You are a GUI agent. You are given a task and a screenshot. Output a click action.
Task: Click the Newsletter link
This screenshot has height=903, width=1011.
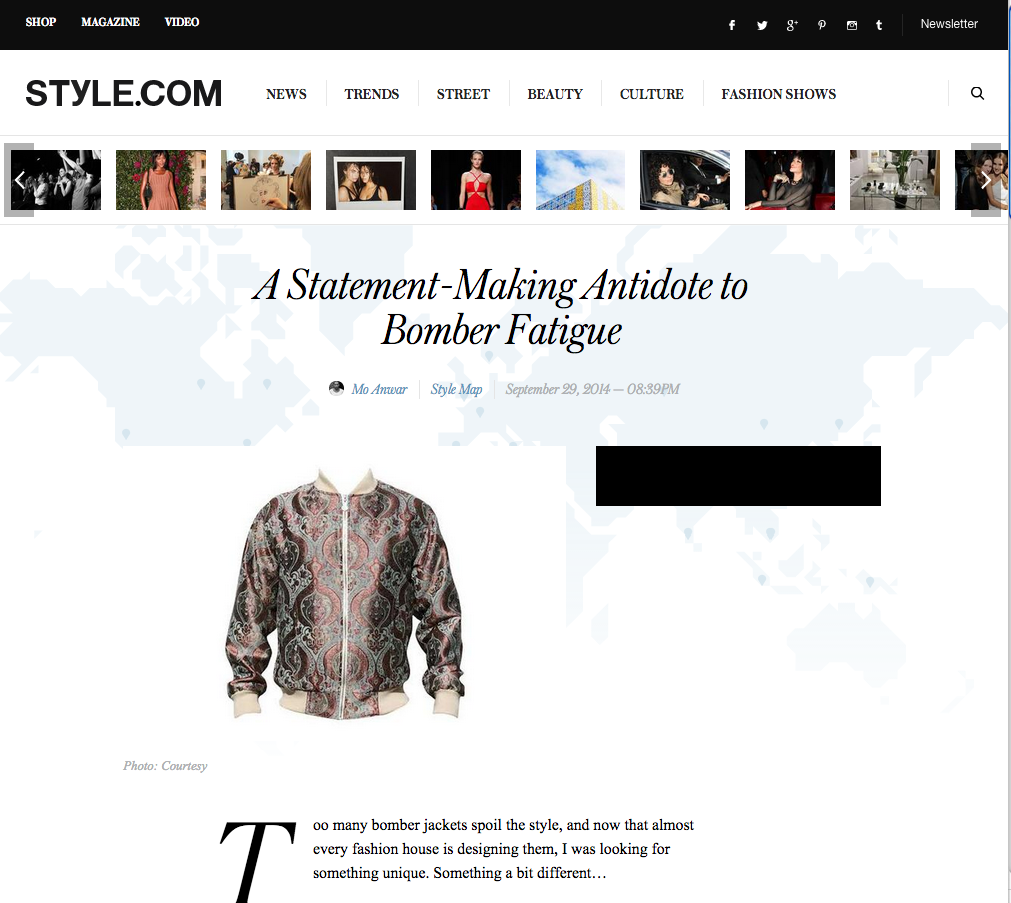(948, 24)
